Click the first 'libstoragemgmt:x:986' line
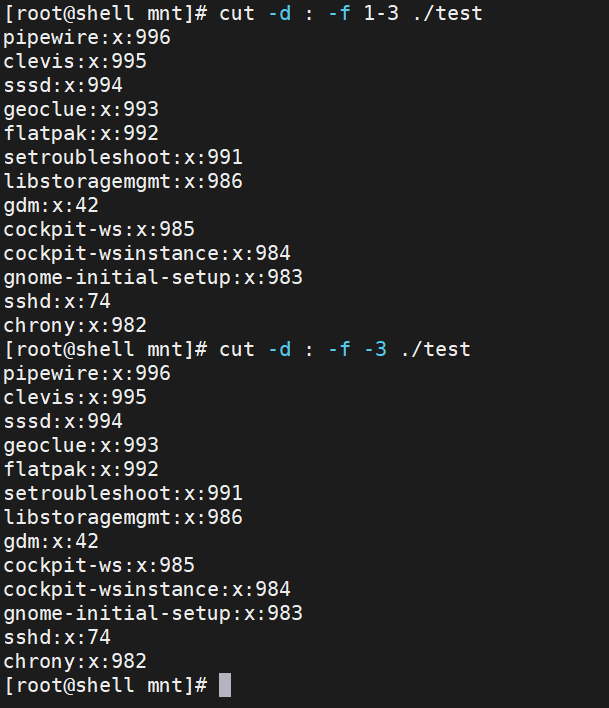The image size is (609, 708). (x=123, y=182)
